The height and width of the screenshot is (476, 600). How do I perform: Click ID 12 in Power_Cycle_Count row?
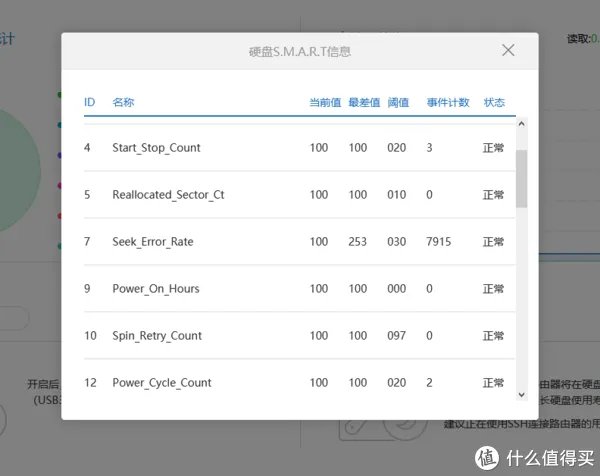click(90, 383)
